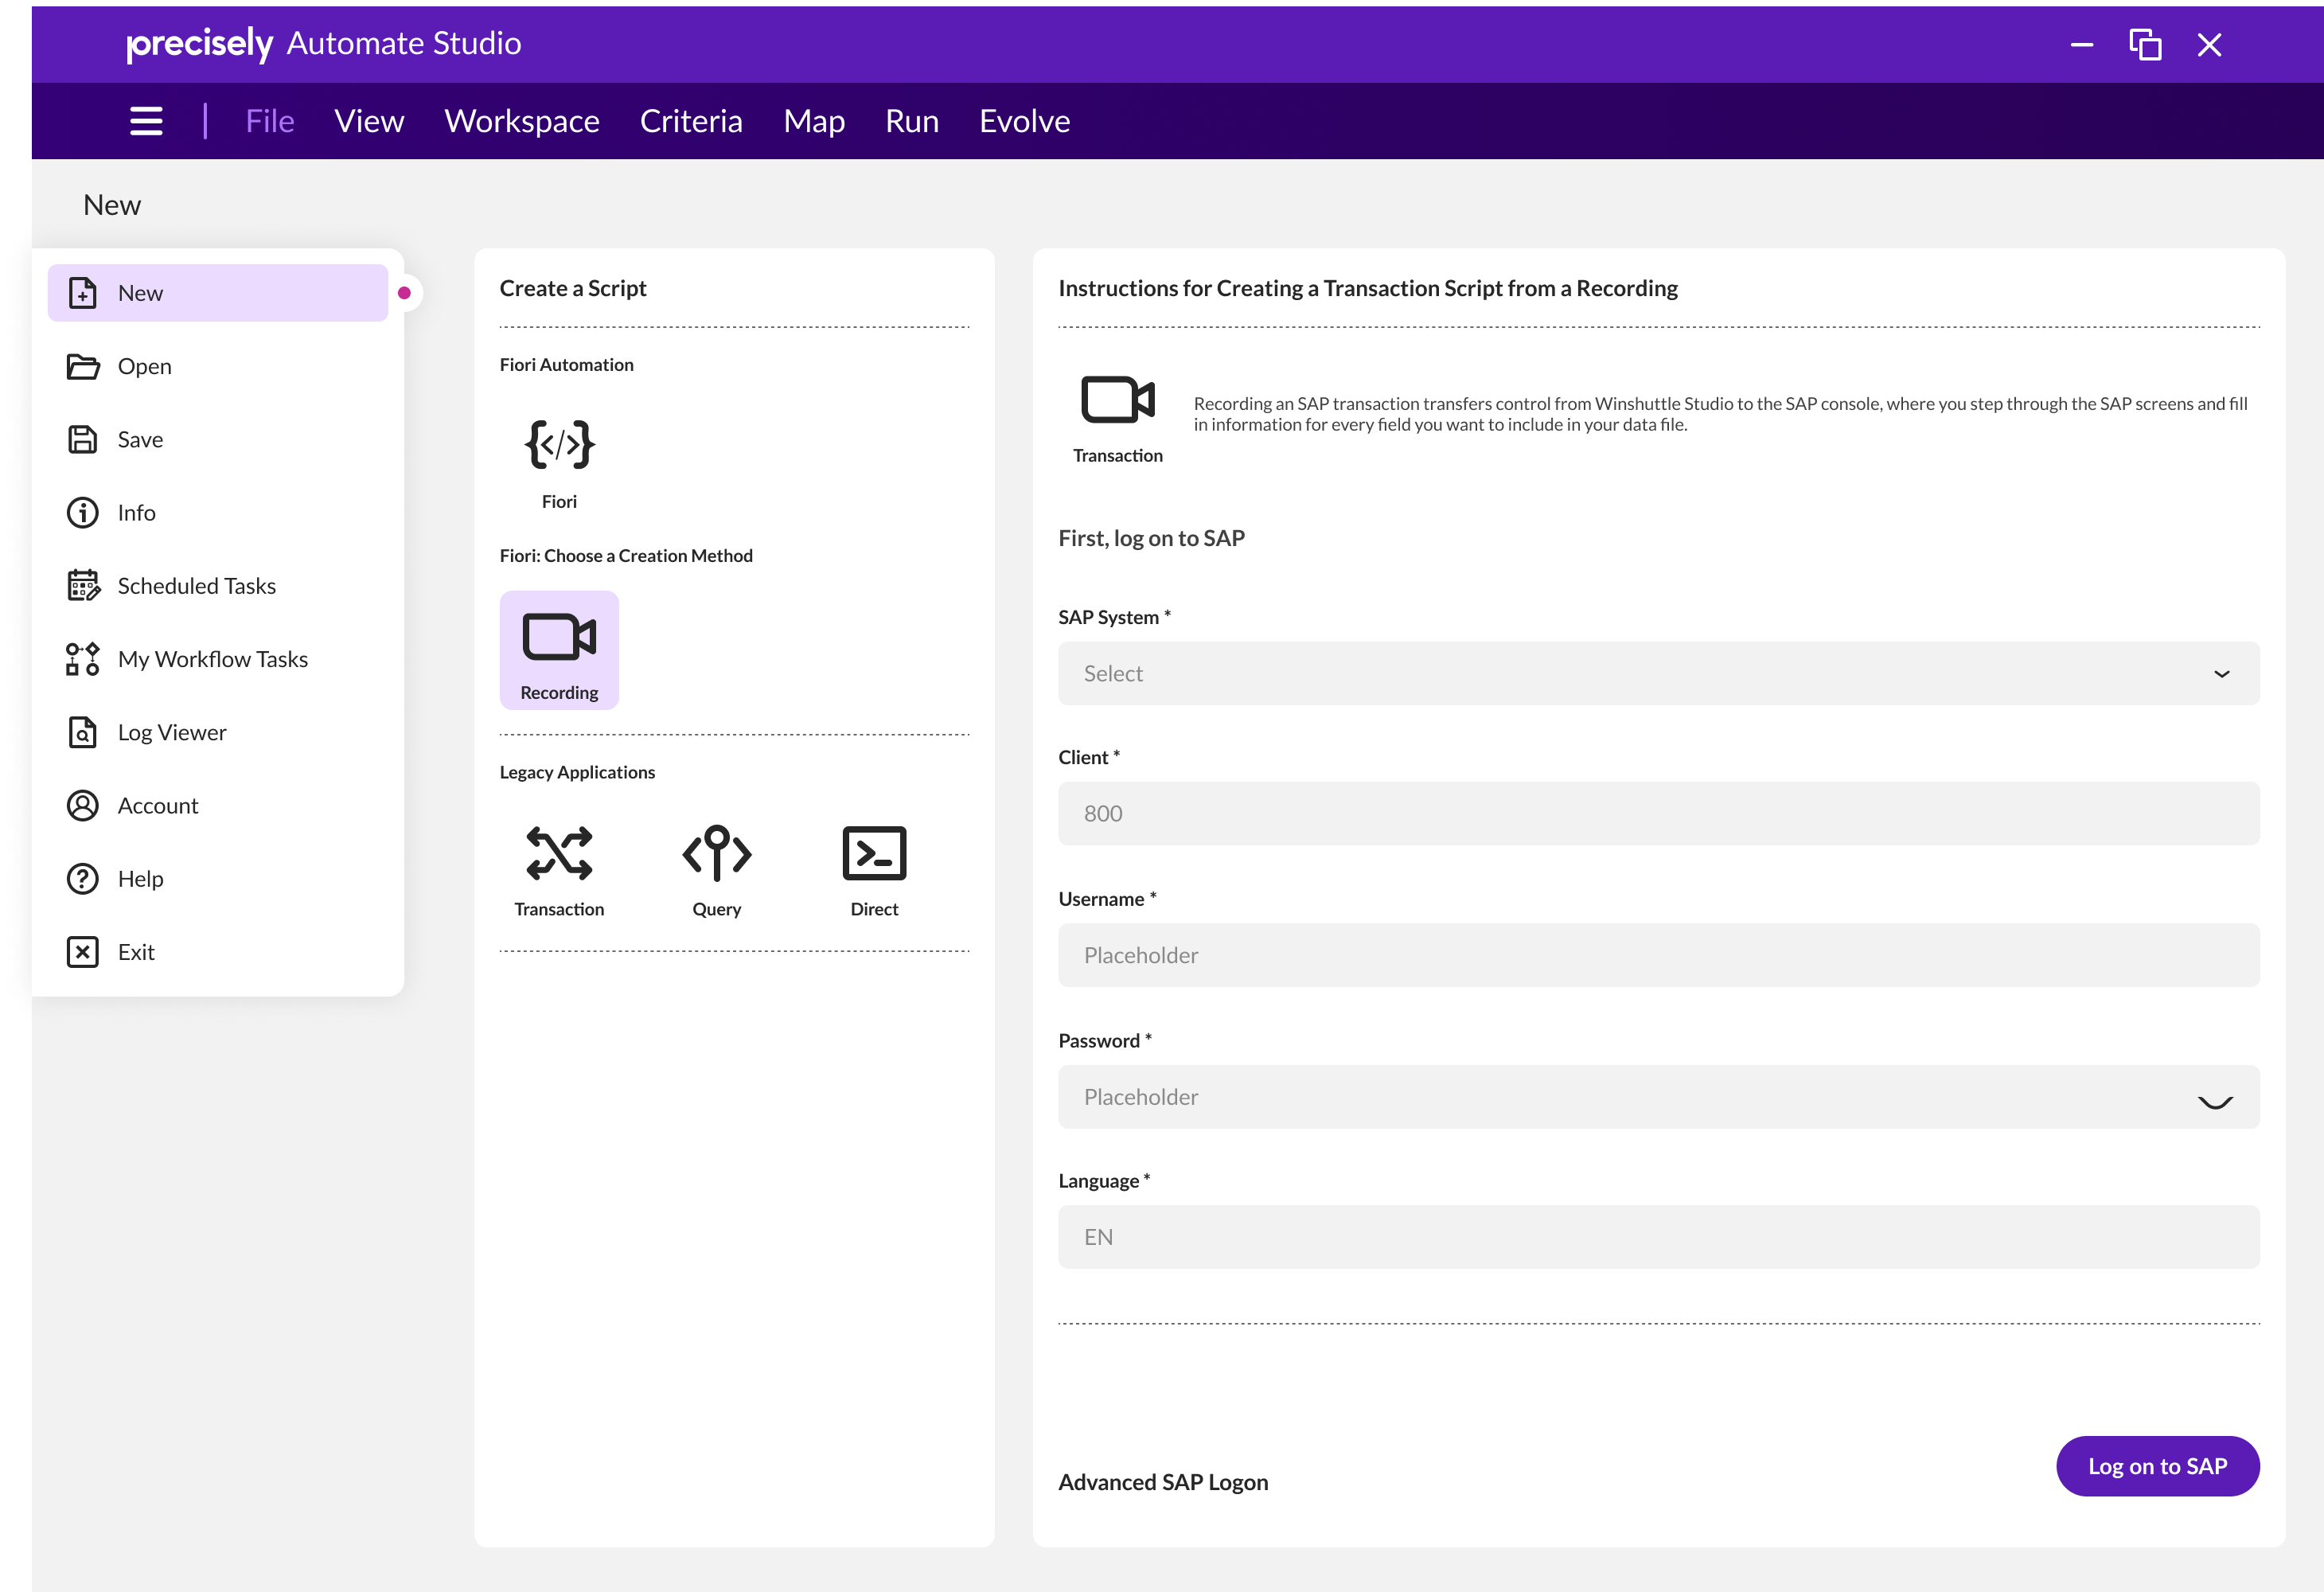Click the My Workflow Tasks icon
Image resolution: width=2324 pixels, height=1592 pixels.
82,659
